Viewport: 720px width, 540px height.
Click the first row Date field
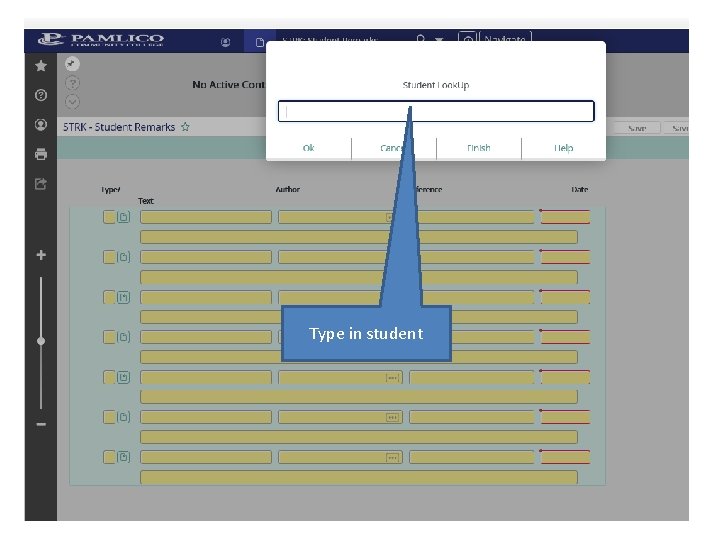(x=565, y=217)
